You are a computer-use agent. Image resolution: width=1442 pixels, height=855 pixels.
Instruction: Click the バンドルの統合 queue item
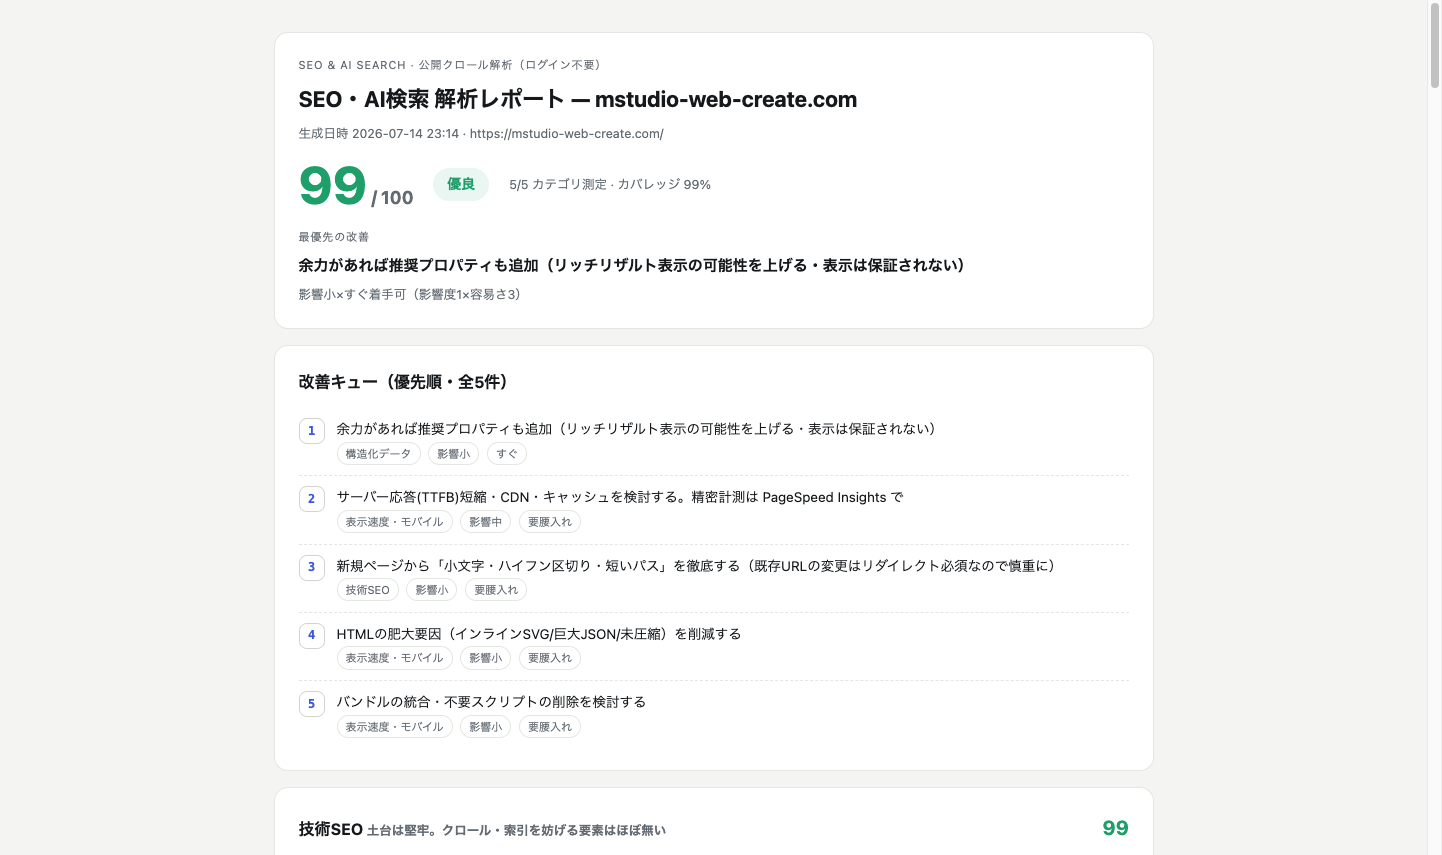(491, 702)
